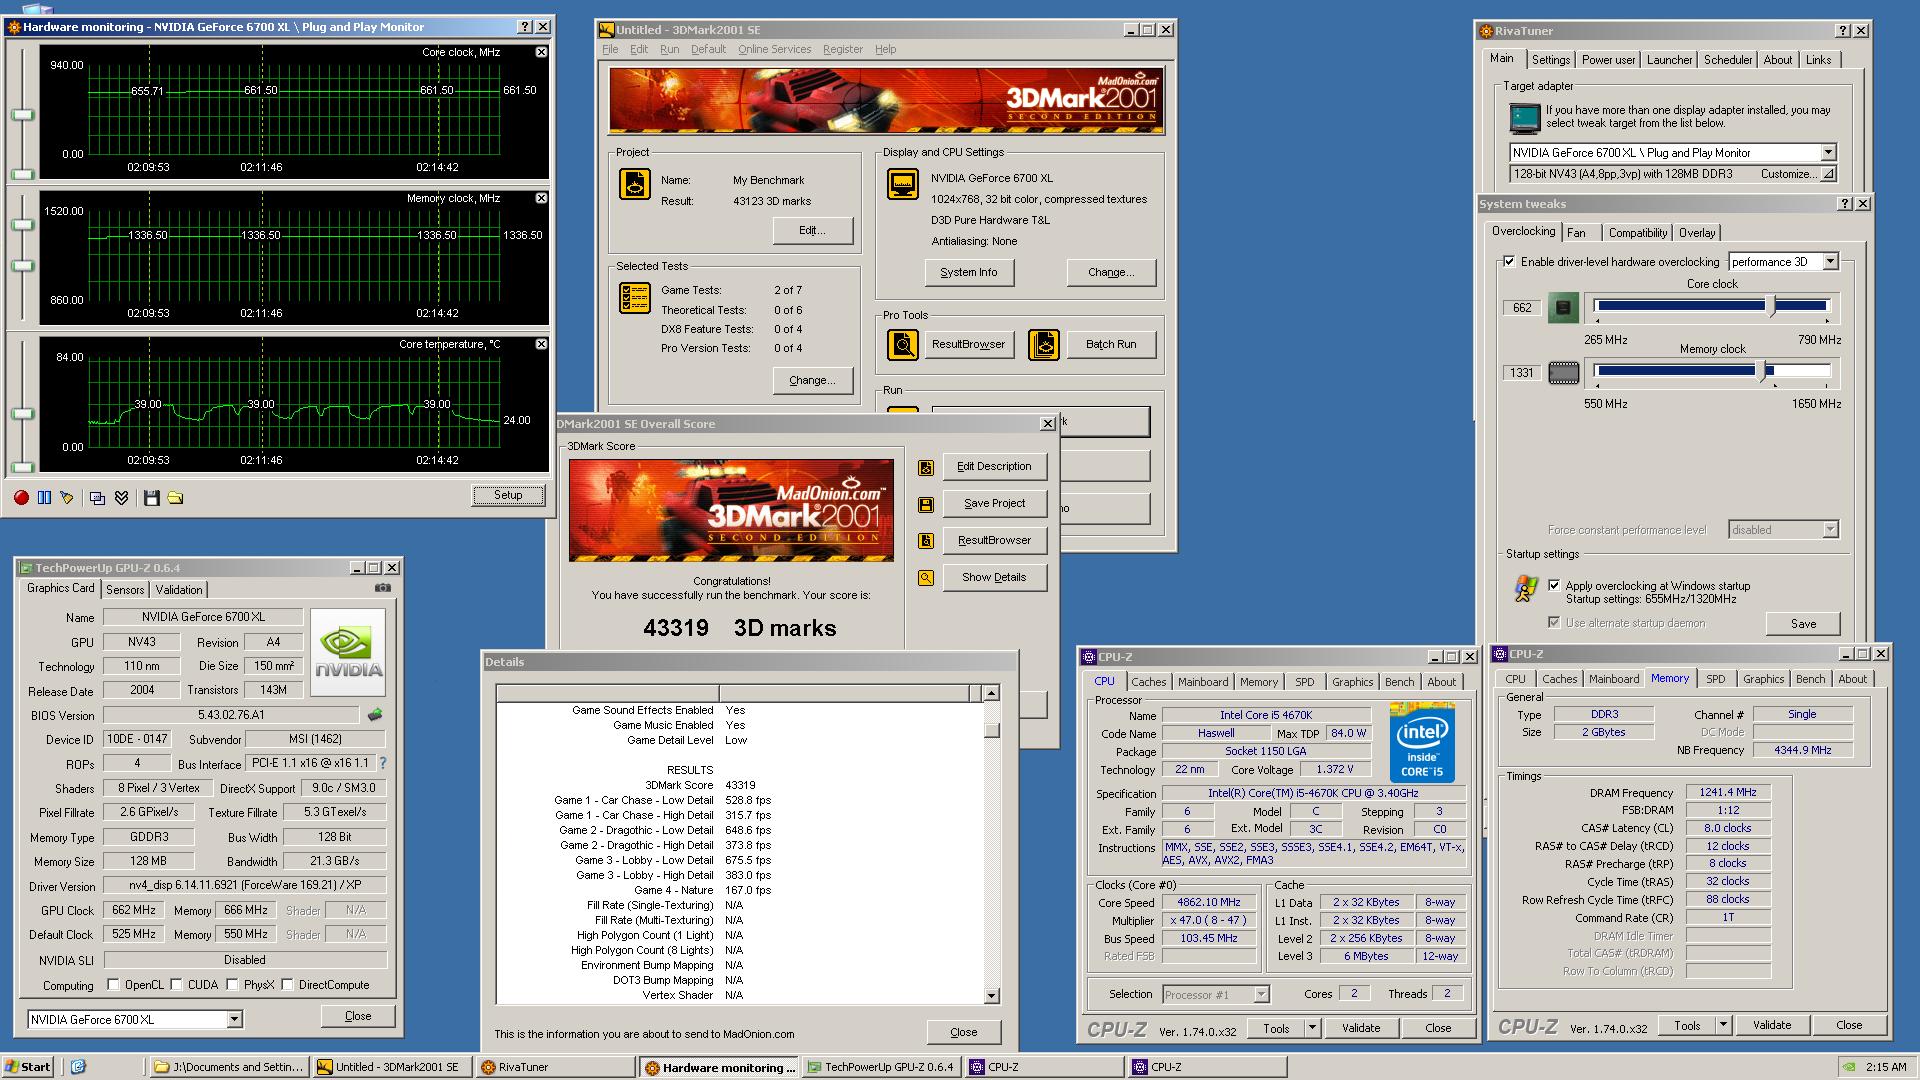
Task: Click the Validate button in left CPU-Z
Action: tap(1360, 1028)
